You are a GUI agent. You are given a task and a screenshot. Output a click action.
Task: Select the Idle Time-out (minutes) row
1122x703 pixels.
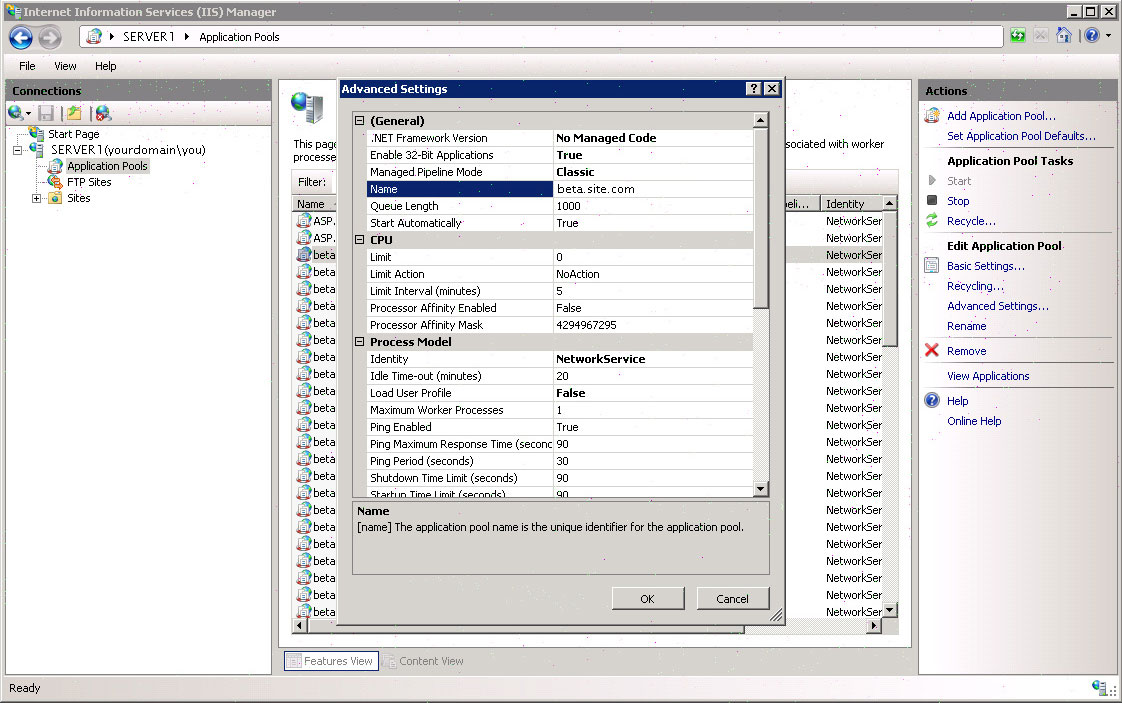[x=560, y=376]
